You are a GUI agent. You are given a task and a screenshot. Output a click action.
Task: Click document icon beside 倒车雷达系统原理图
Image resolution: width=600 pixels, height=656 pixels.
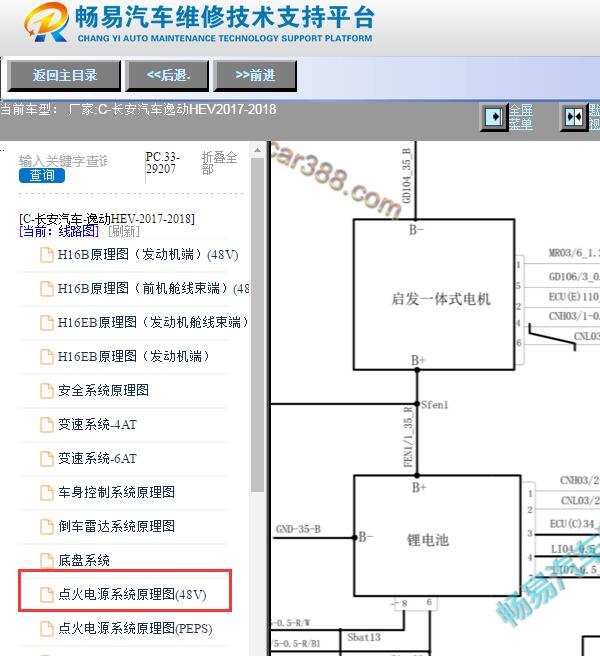[x=47, y=526]
